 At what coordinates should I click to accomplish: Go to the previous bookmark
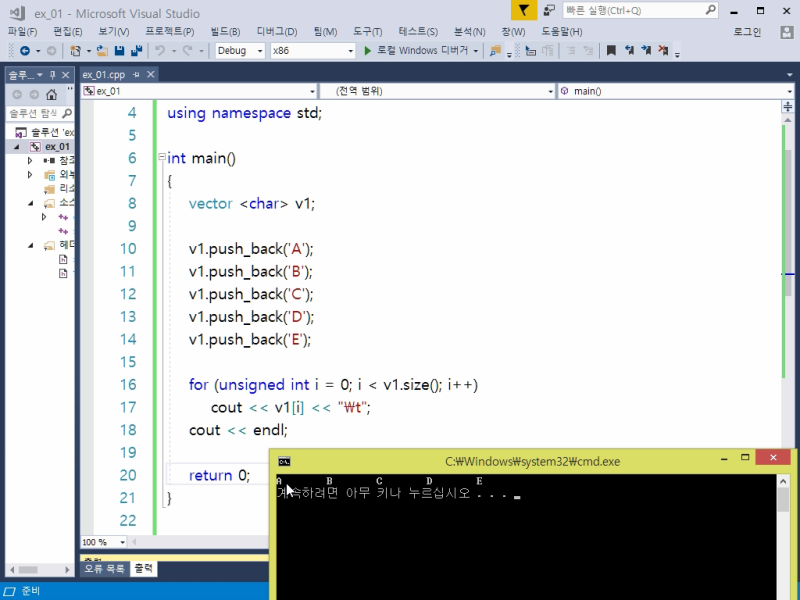629,50
